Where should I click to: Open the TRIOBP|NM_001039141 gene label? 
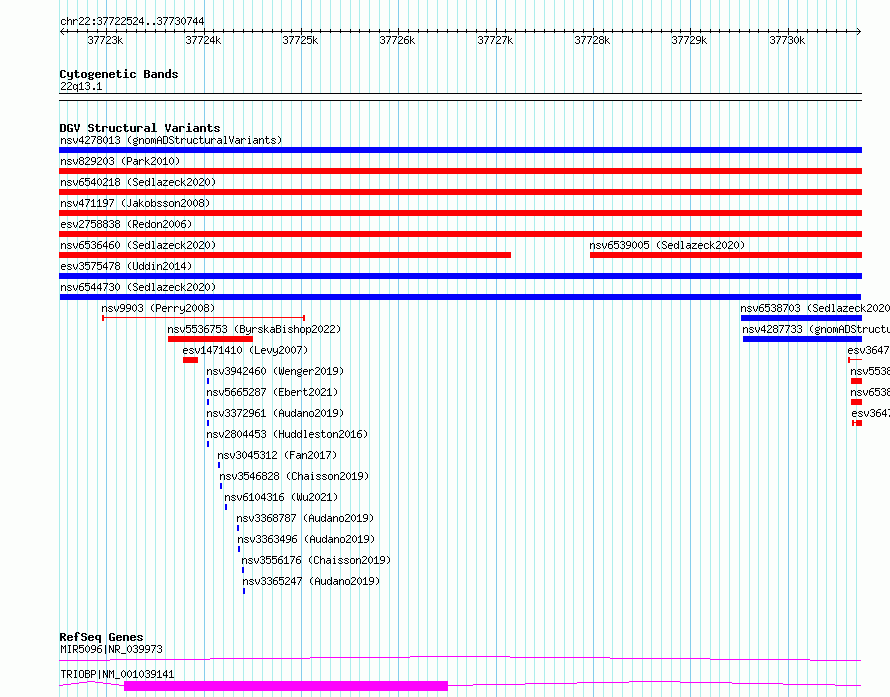pos(117,674)
